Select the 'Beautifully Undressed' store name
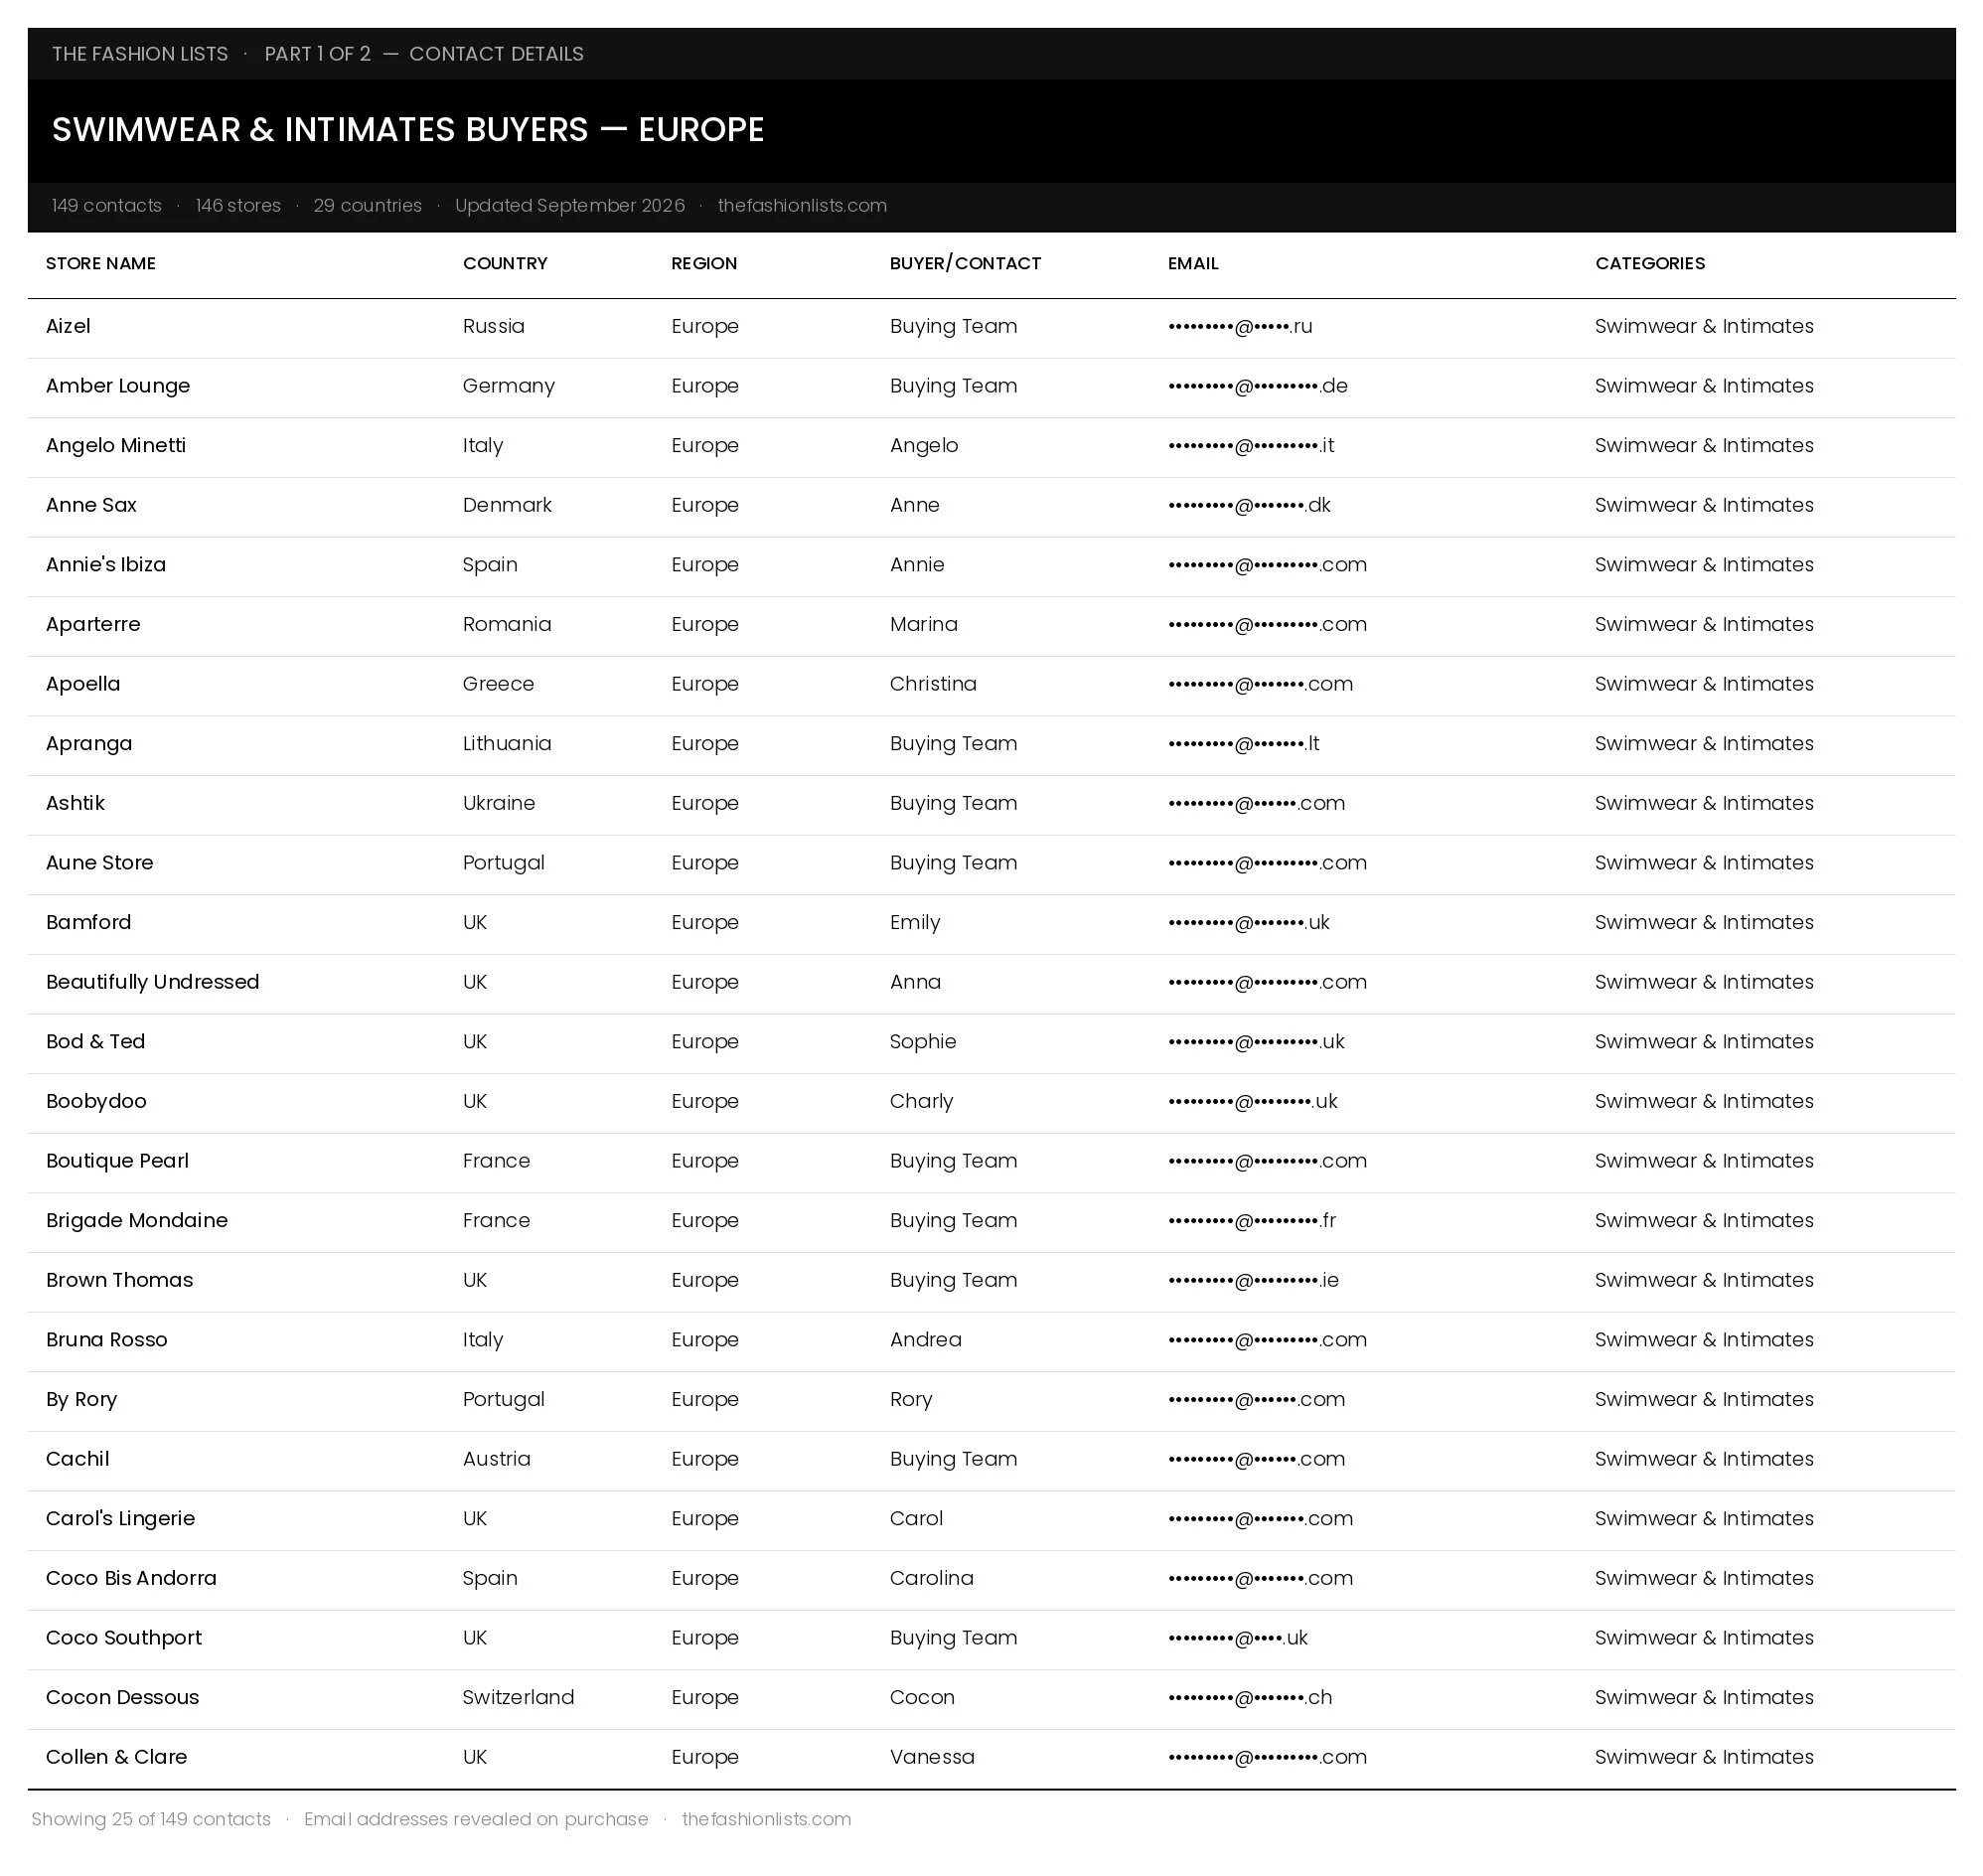The image size is (1983, 1876). (153, 983)
